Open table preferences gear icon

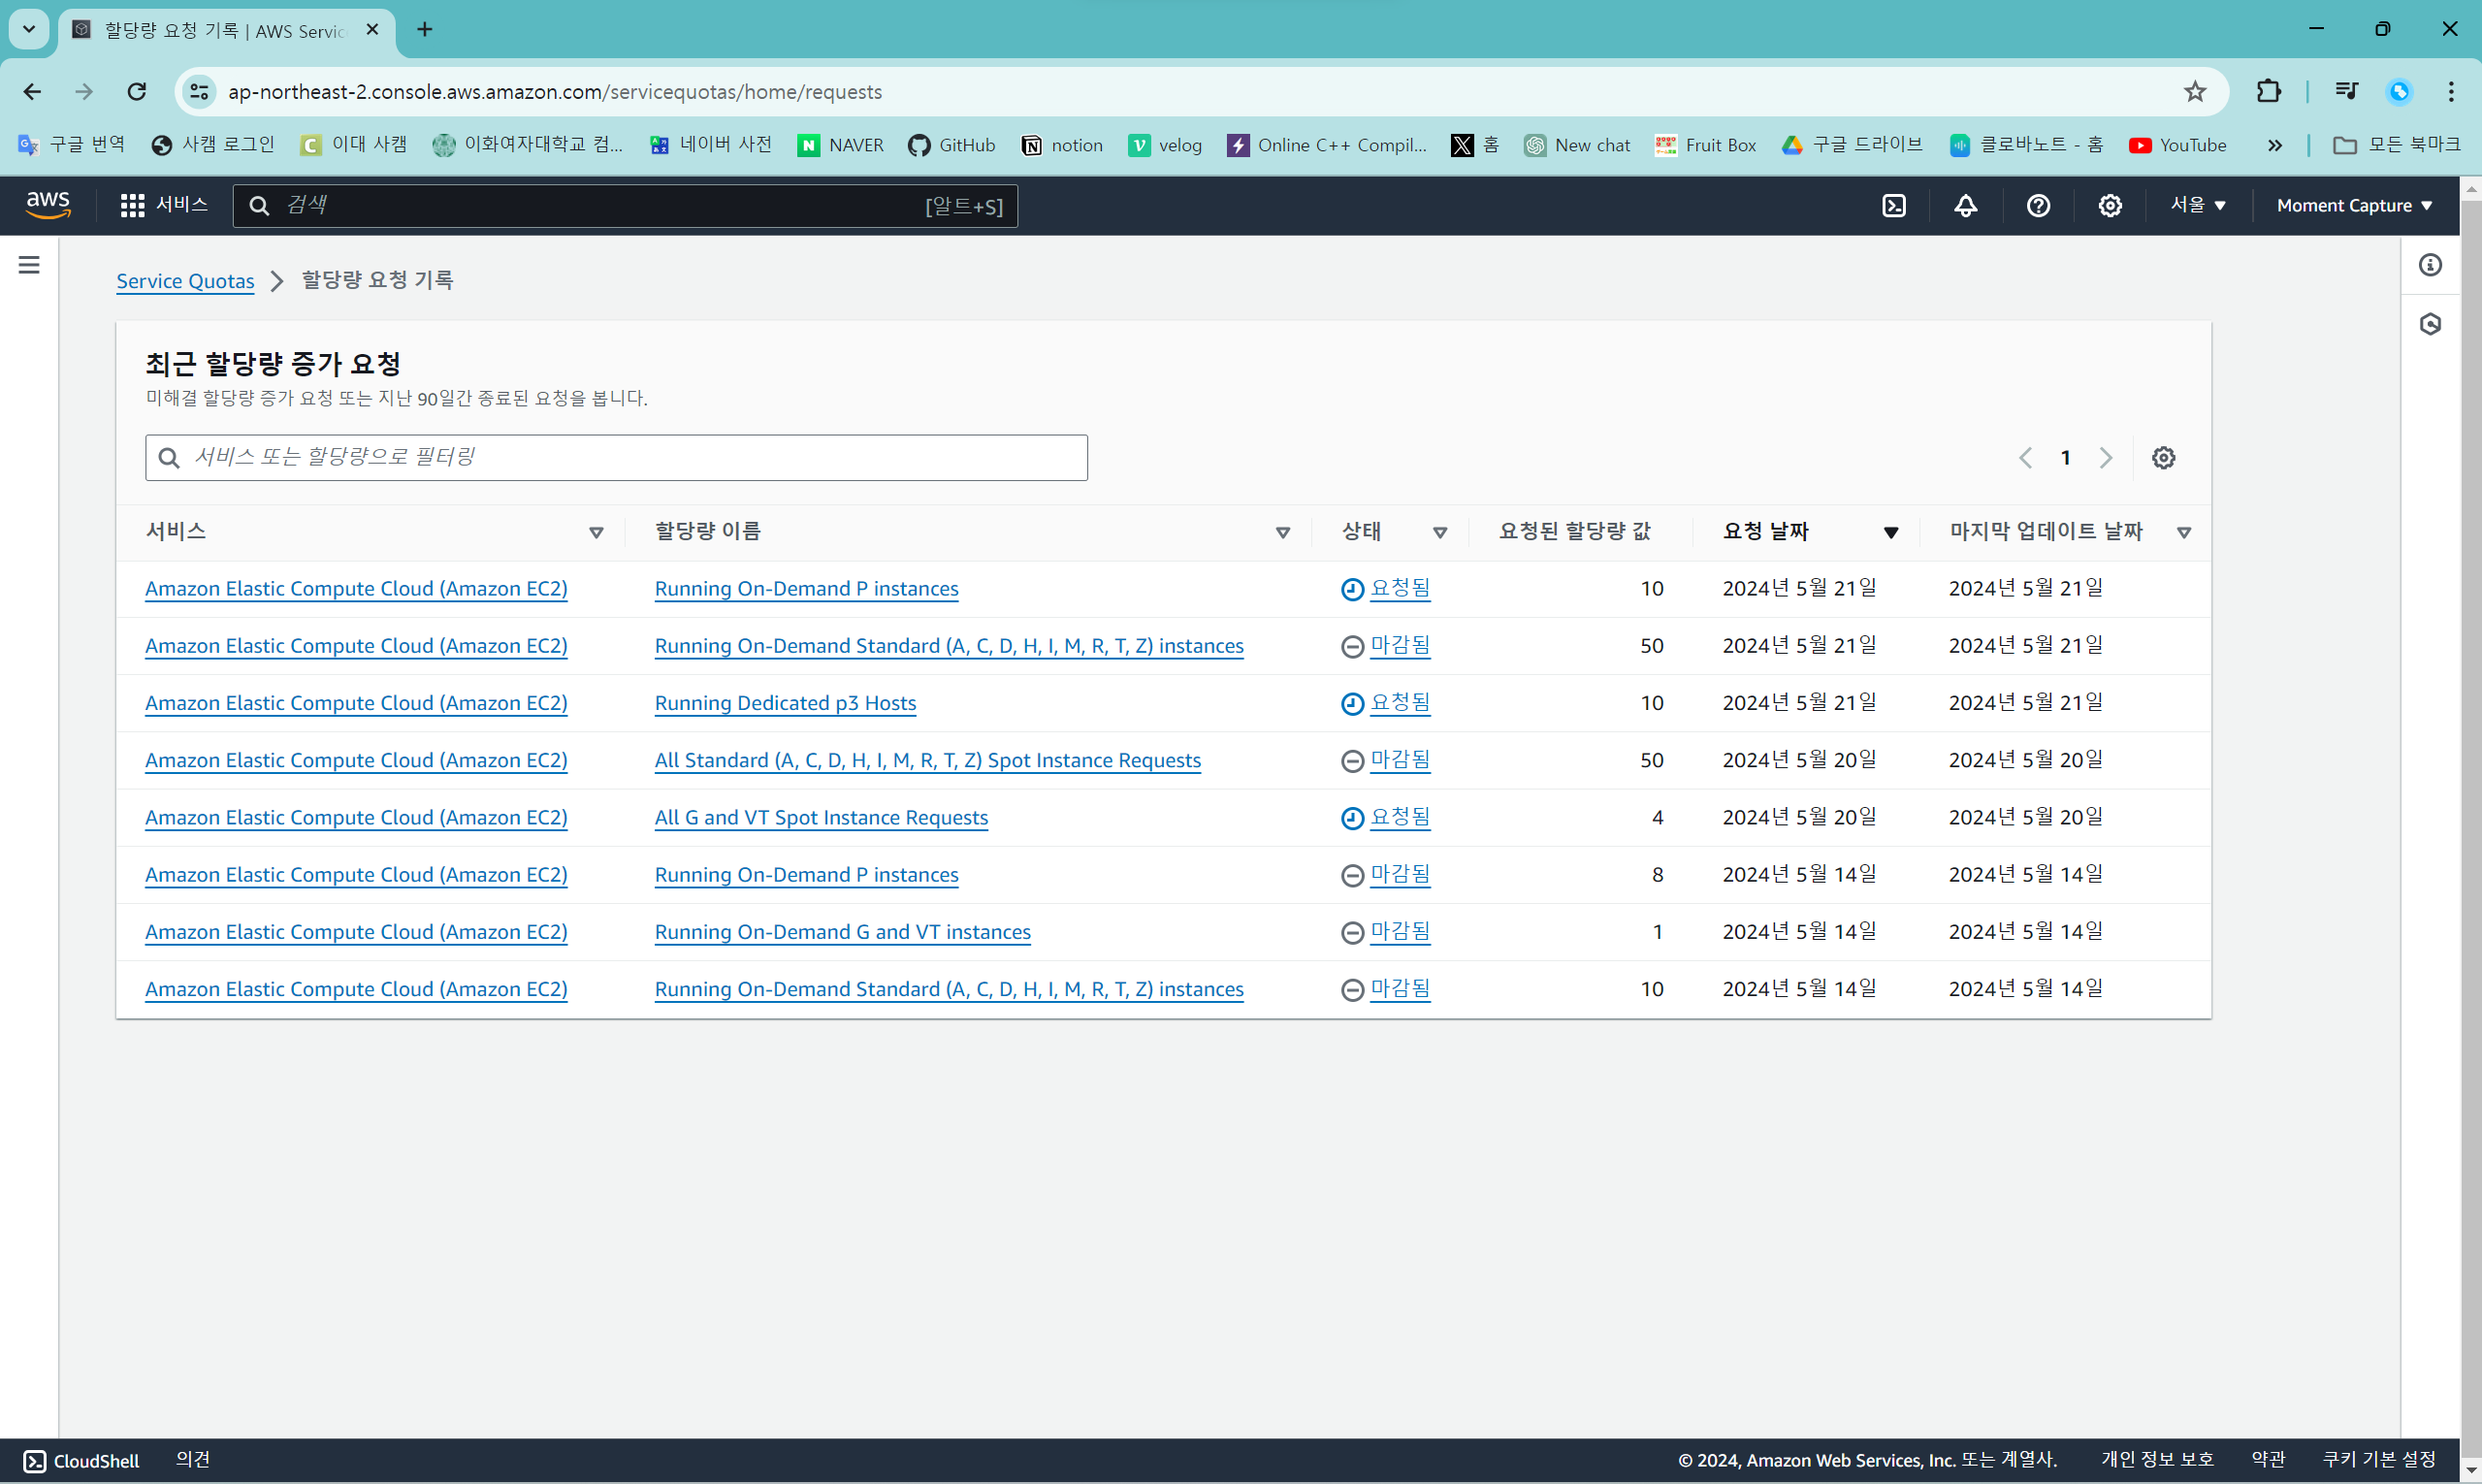pyautogui.click(x=2163, y=458)
